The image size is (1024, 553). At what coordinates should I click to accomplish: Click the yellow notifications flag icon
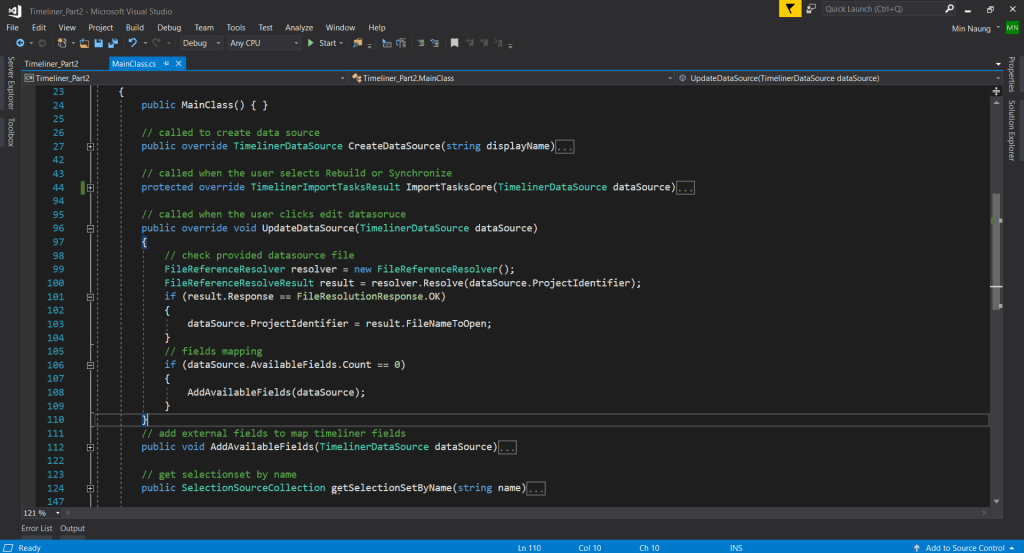click(790, 9)
